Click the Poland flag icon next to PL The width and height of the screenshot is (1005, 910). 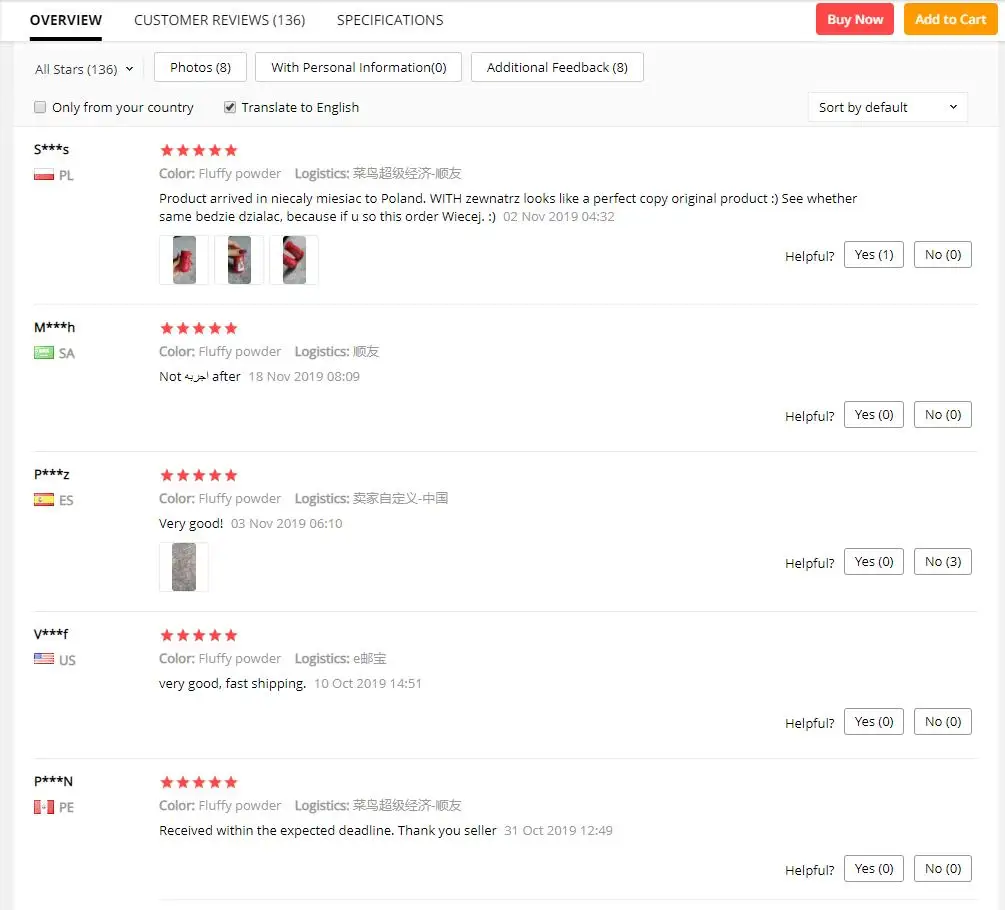click(44, 175)
